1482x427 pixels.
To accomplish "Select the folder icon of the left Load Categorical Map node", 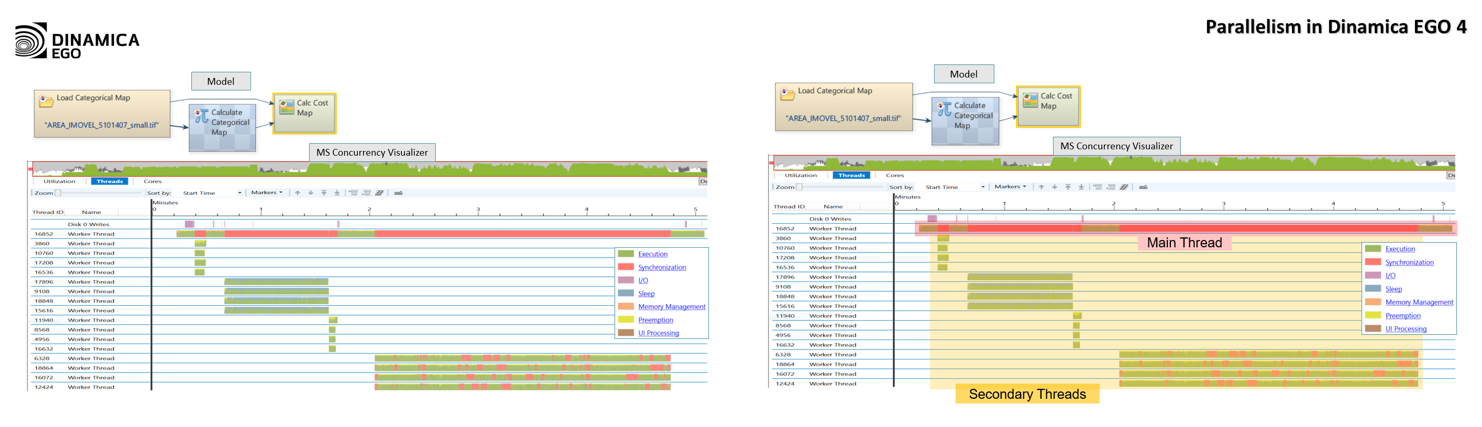I will point(47,101).
